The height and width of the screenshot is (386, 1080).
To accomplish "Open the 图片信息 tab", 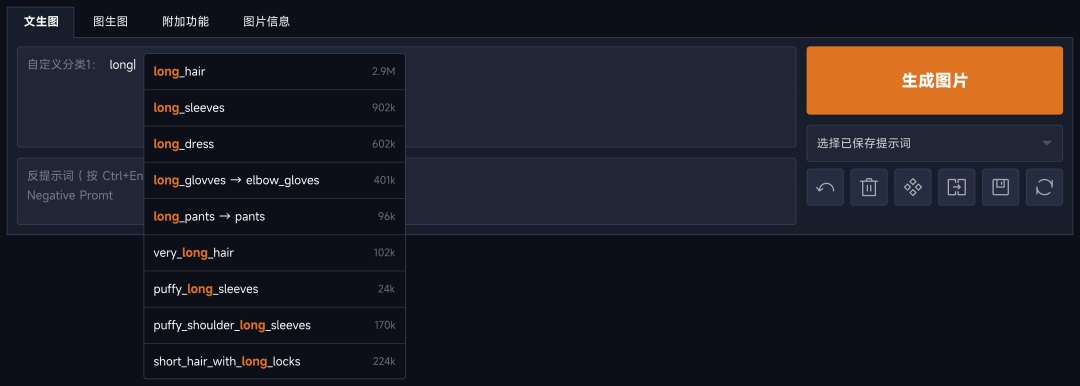I will pos(267,21).
